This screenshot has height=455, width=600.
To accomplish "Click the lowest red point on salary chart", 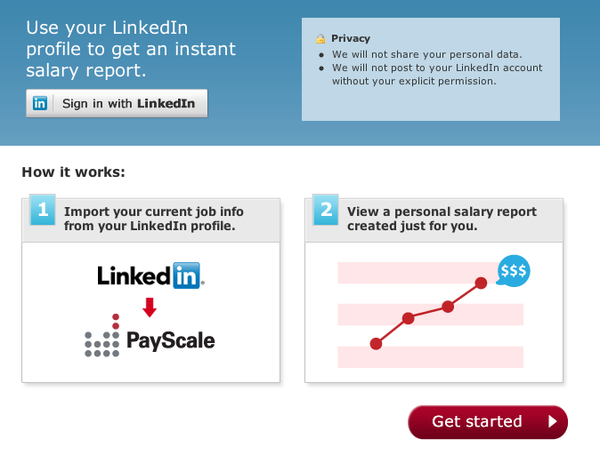I will point(376,344).
